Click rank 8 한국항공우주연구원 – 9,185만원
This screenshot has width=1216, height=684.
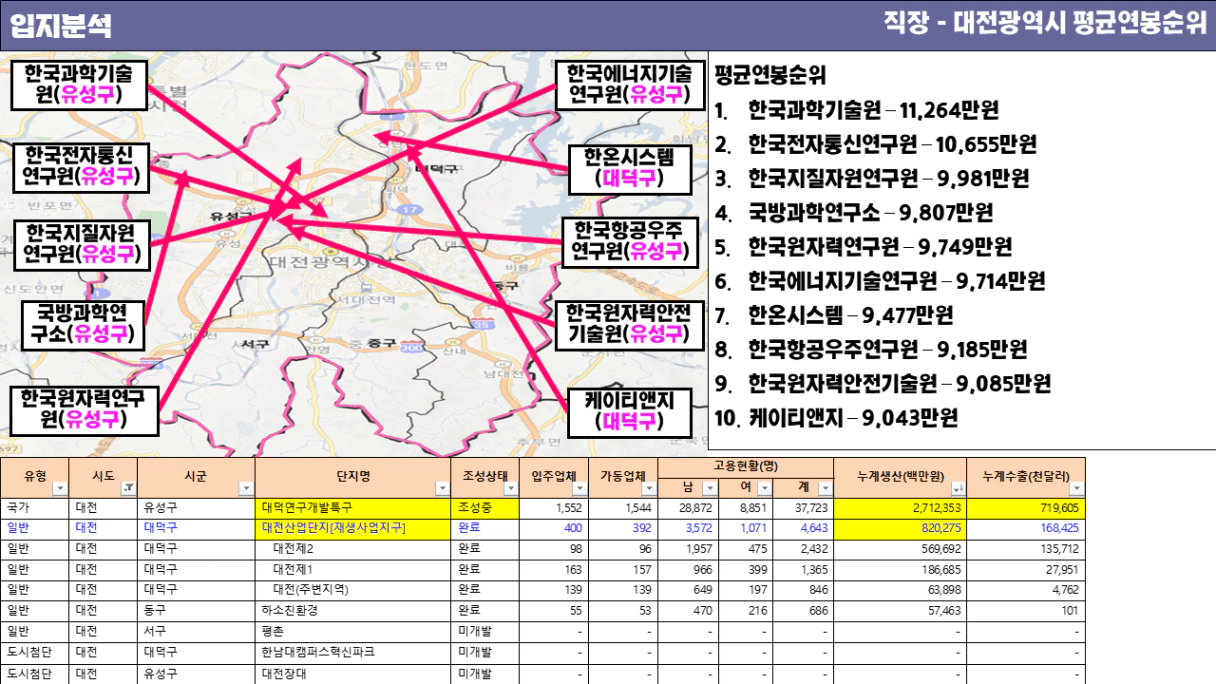pos(871,350)
